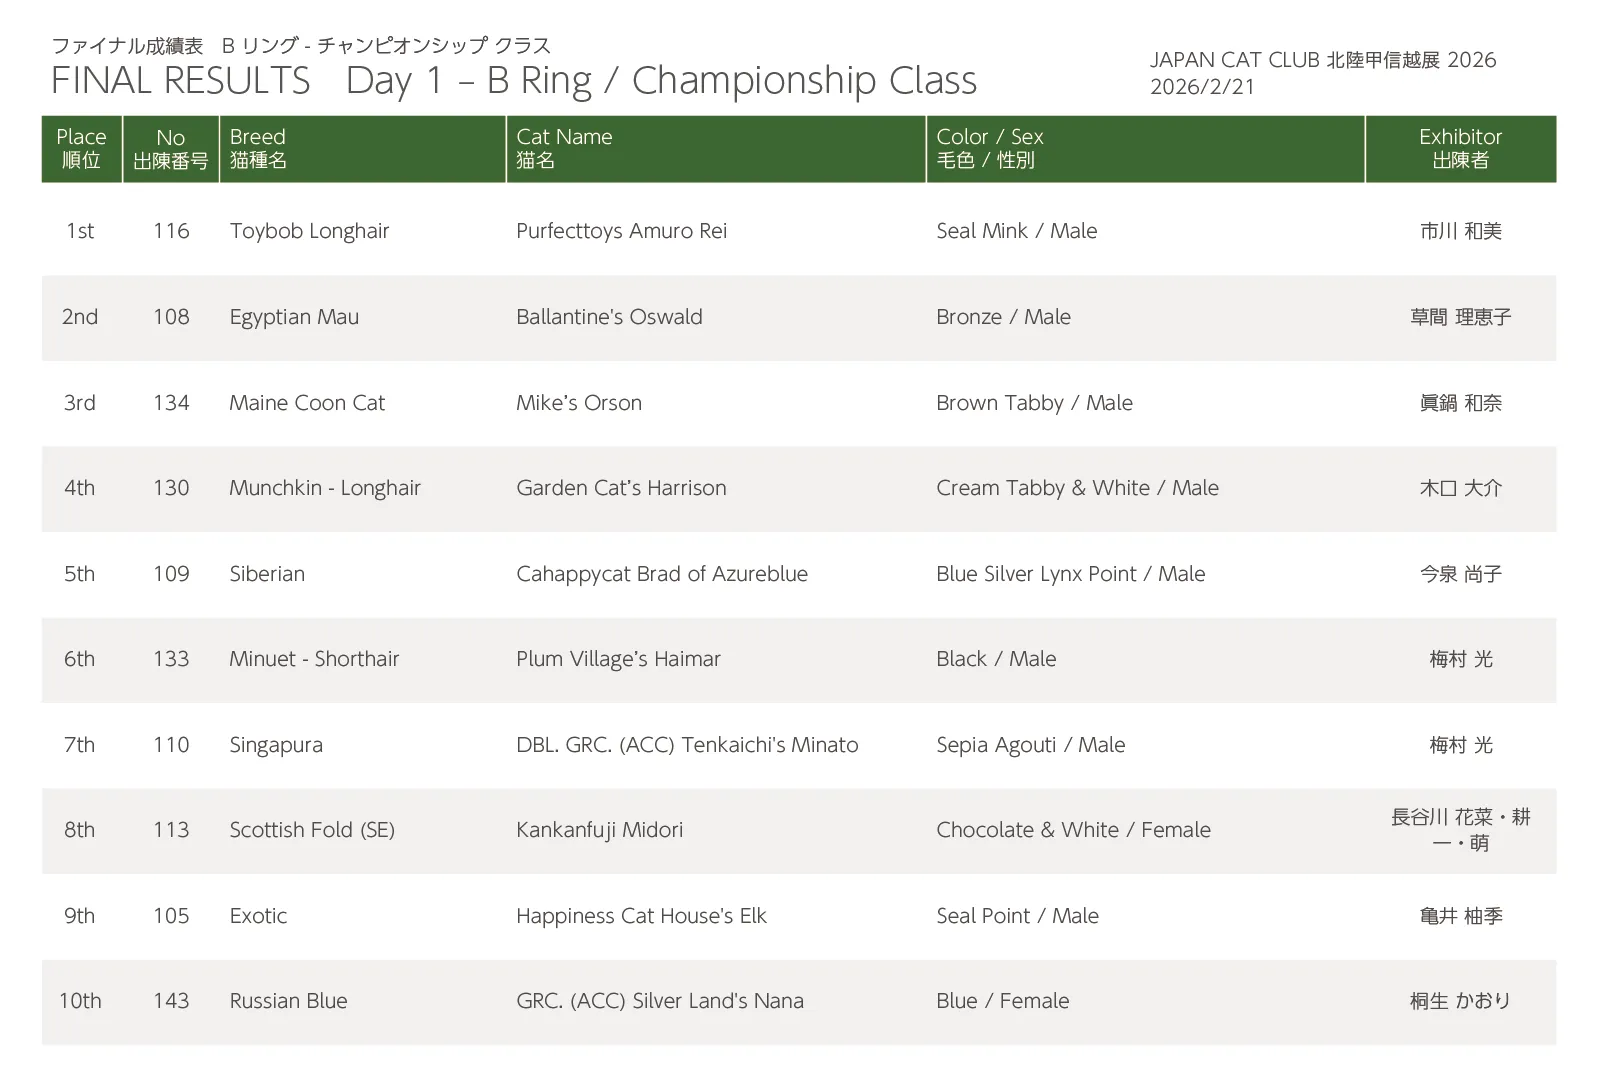Screen dimensions: 1600x1082
Task: Click the Color / Sex column header
Action: (989, 148)
